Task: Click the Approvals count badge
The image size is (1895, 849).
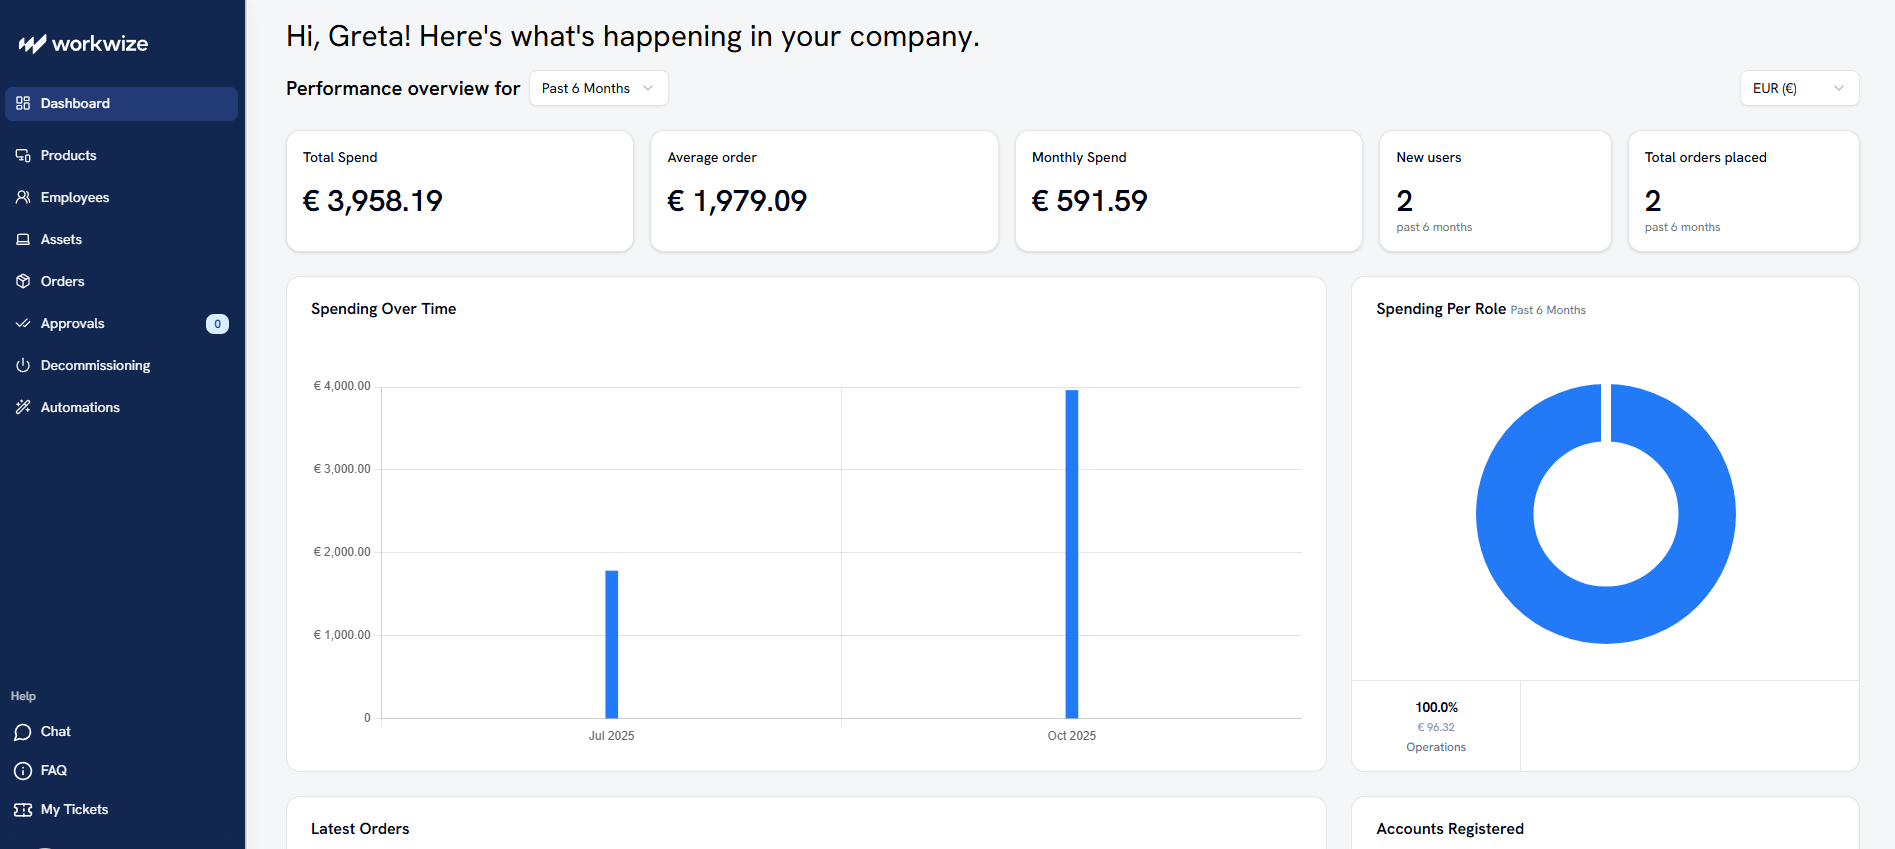Action: (217, 324)
